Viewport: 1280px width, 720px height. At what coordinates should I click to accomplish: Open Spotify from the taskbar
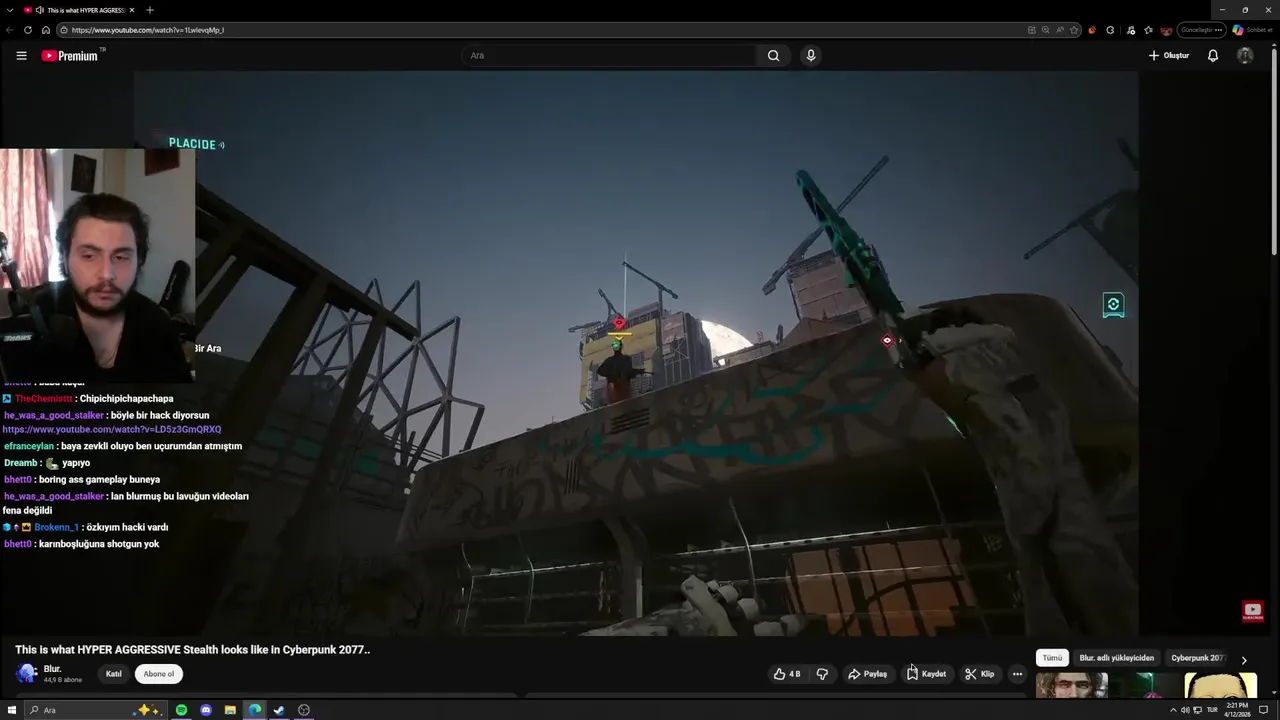181,710
